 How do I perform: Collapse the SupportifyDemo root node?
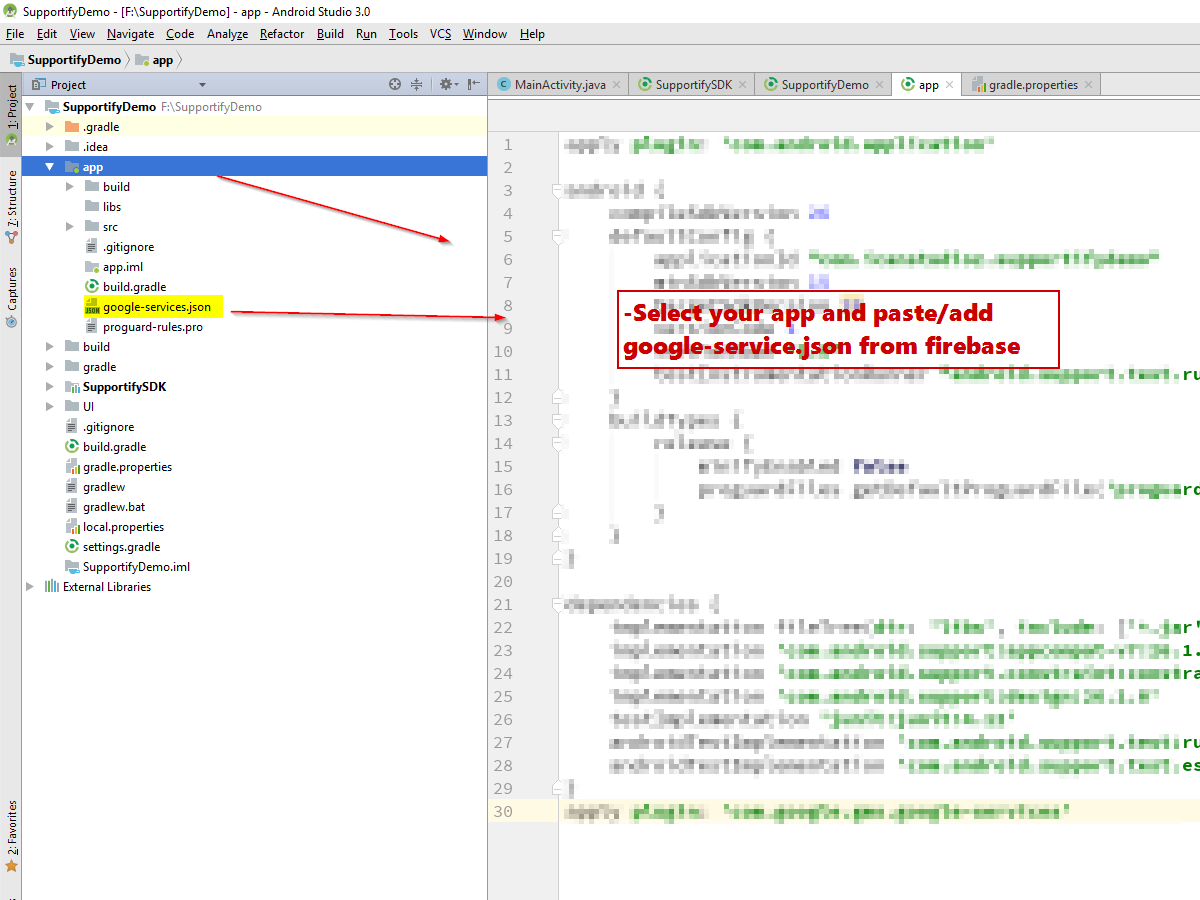pyautogui.click(x=29, y=107)
